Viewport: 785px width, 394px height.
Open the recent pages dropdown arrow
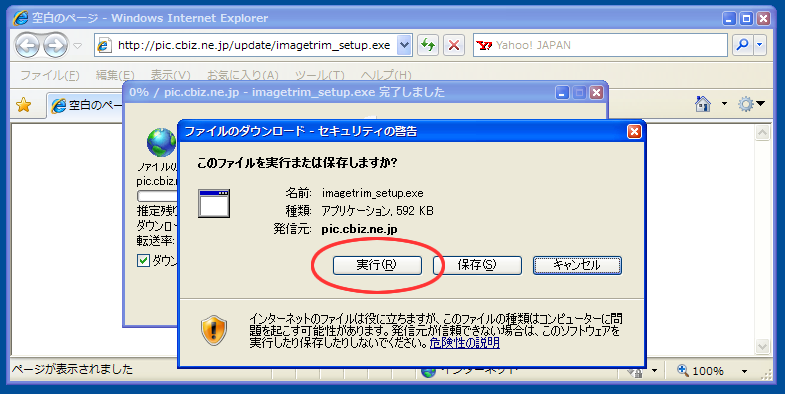(x=77, y=46)
